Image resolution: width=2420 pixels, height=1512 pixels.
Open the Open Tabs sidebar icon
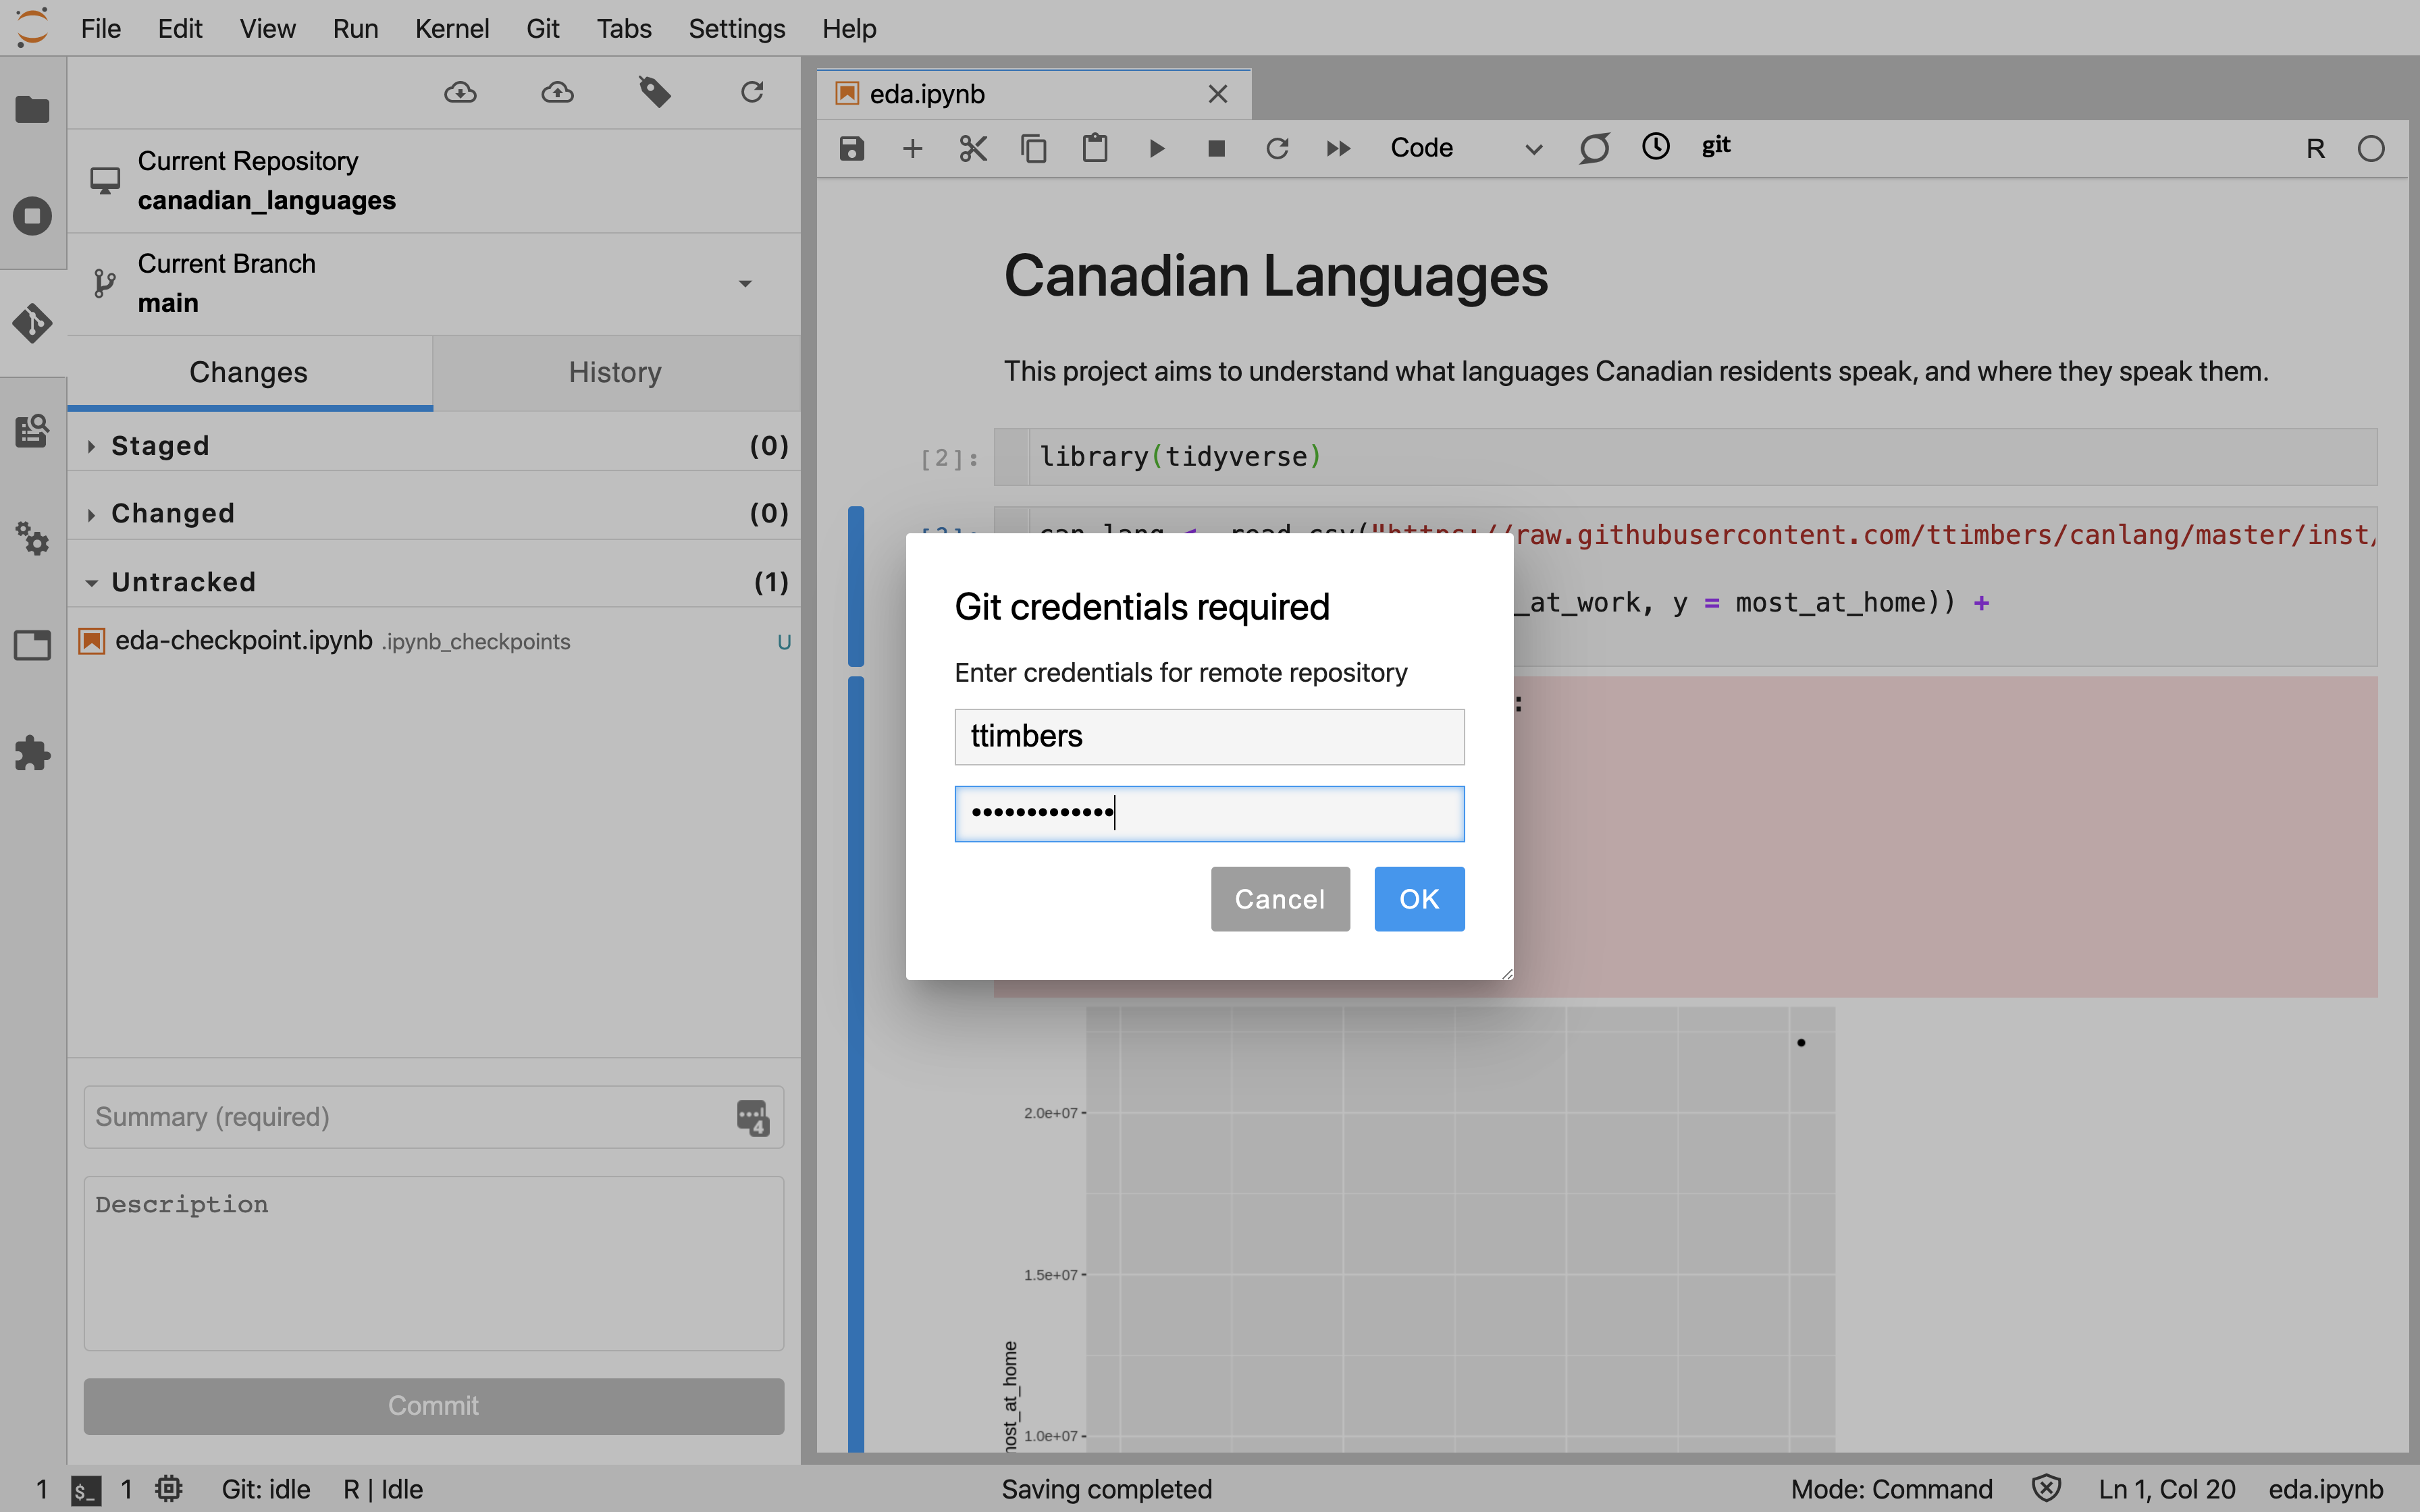click(32, 645)
